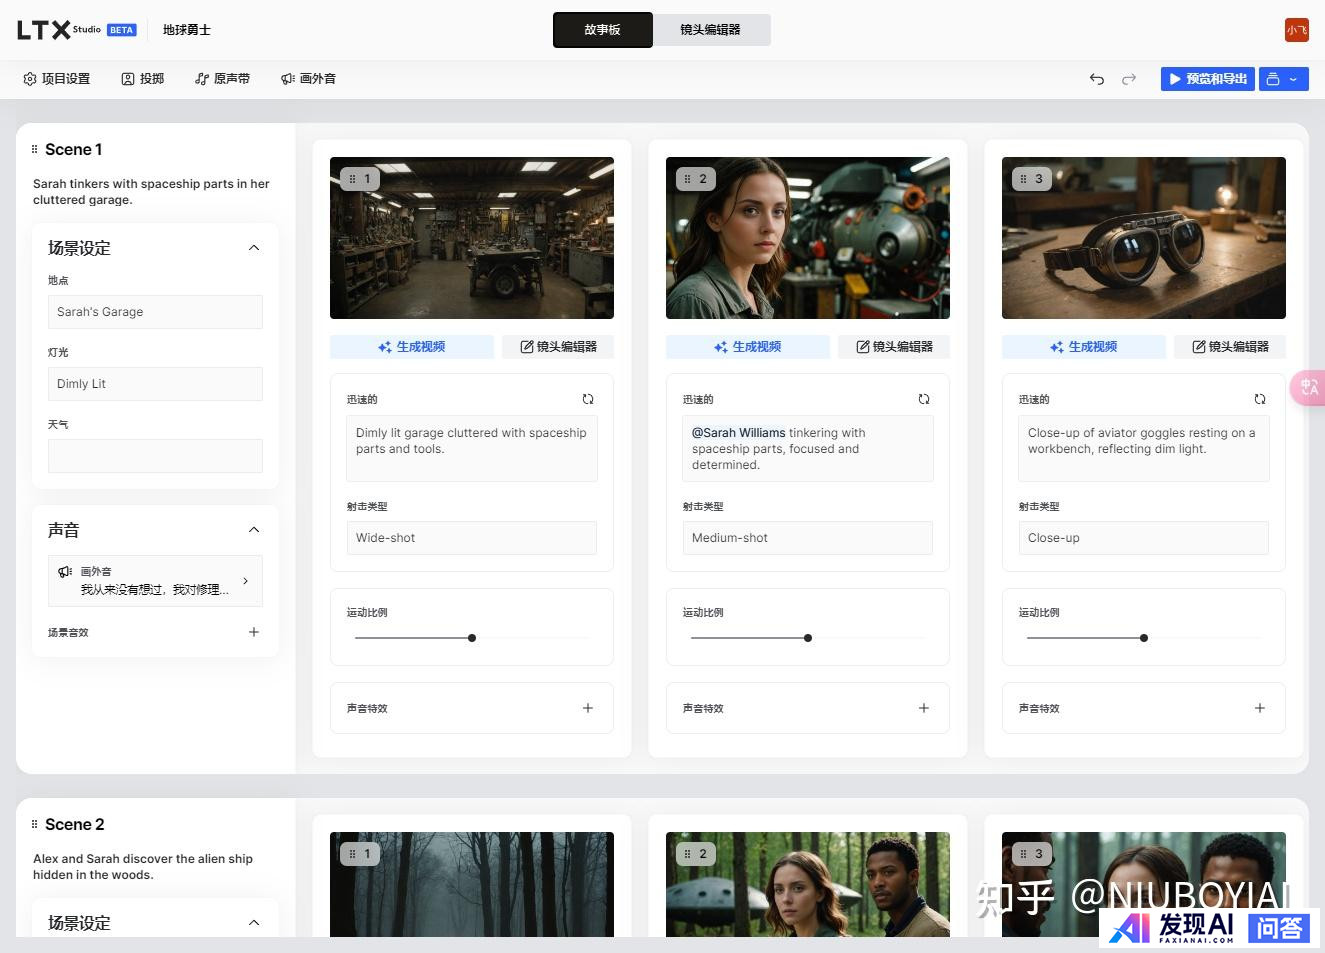This screenshot has height=953, width=1325.
Task: Switch to the 镜头编辑器 tab
Action: 711,30
